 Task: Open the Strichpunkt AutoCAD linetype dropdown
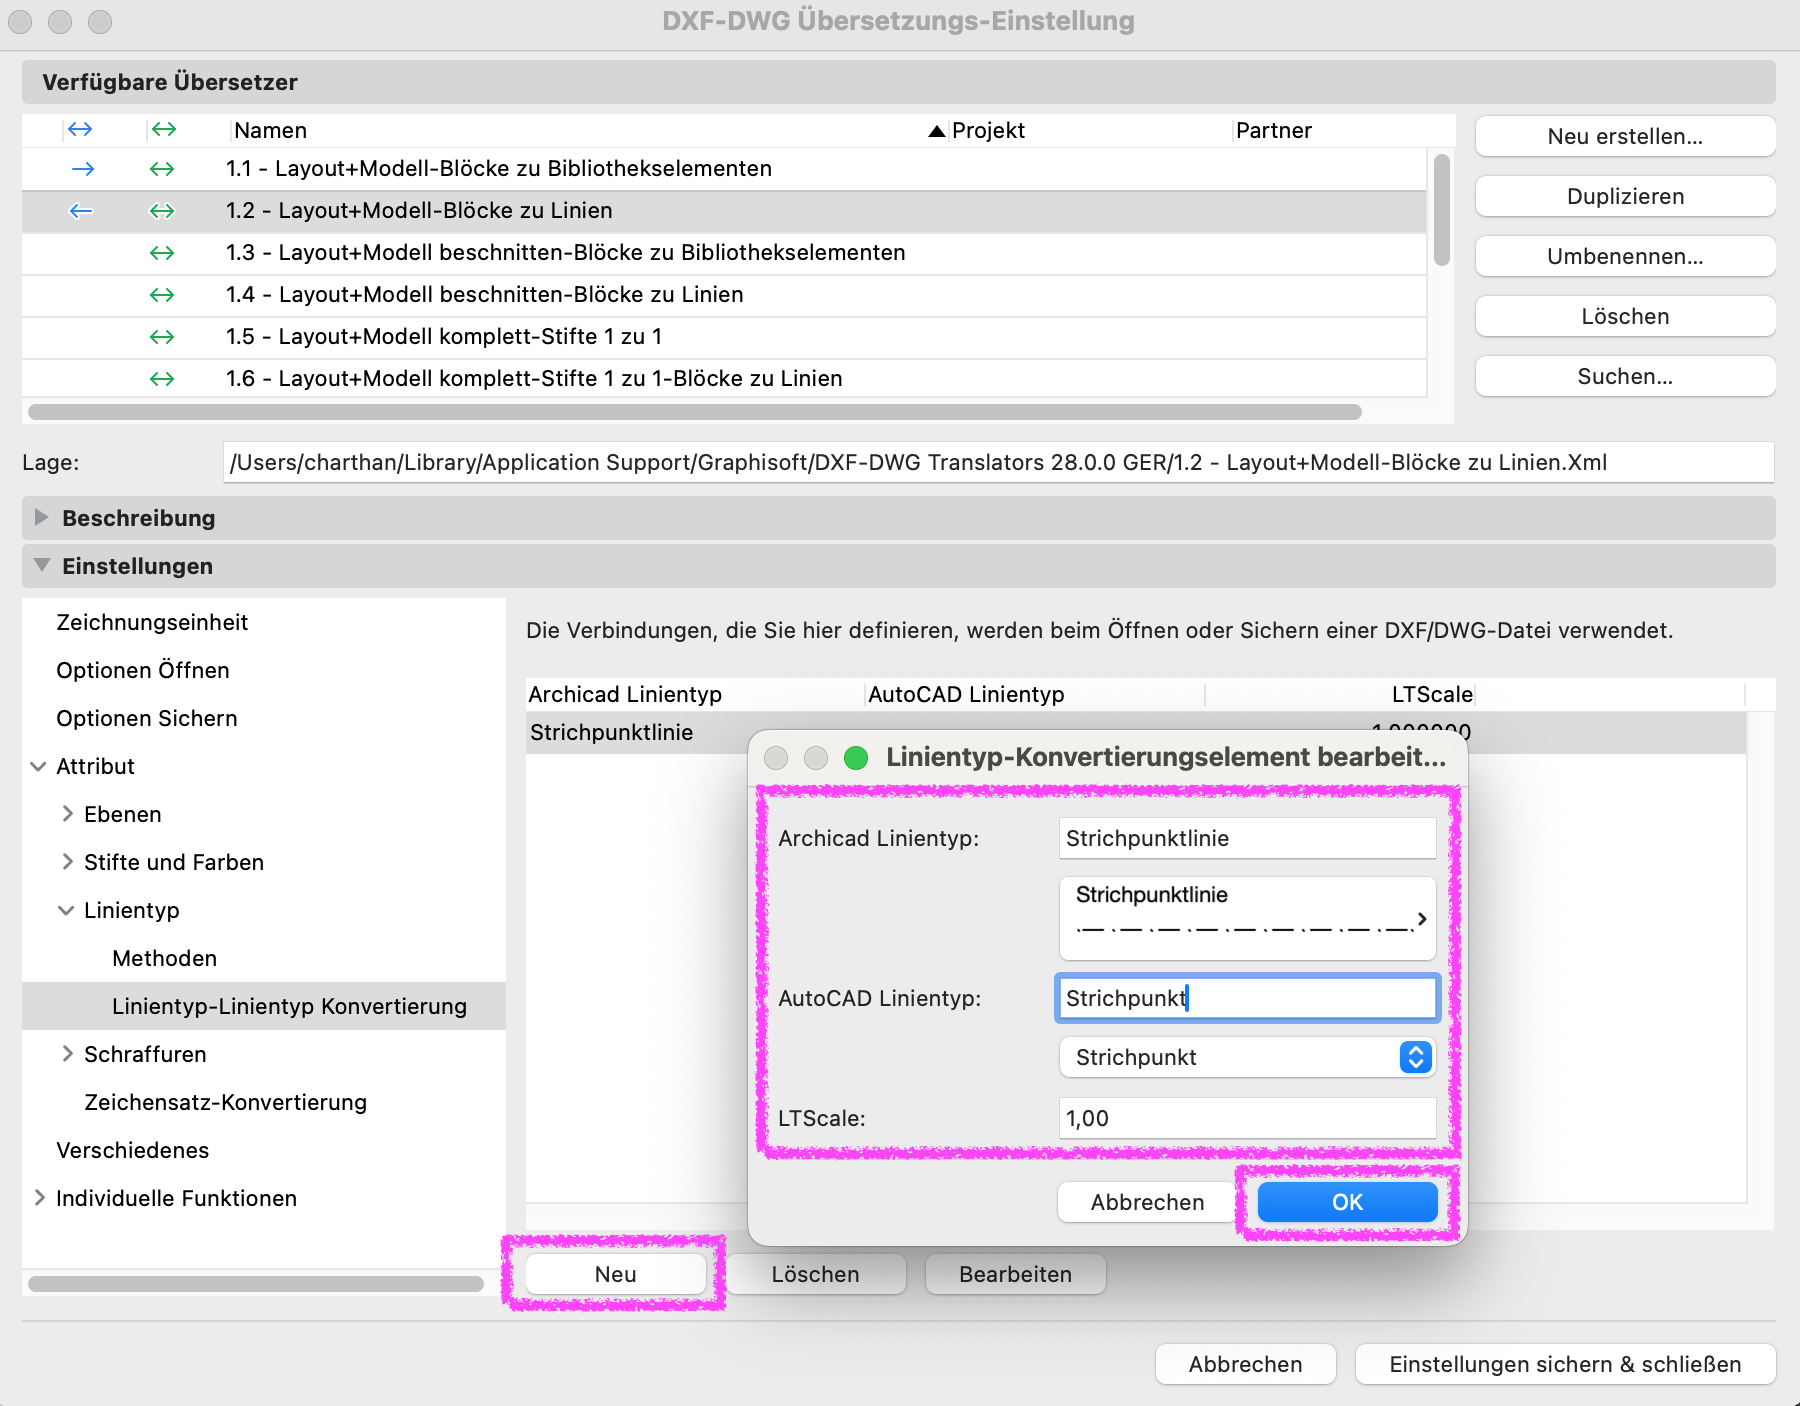(x=1247, y=1057)
